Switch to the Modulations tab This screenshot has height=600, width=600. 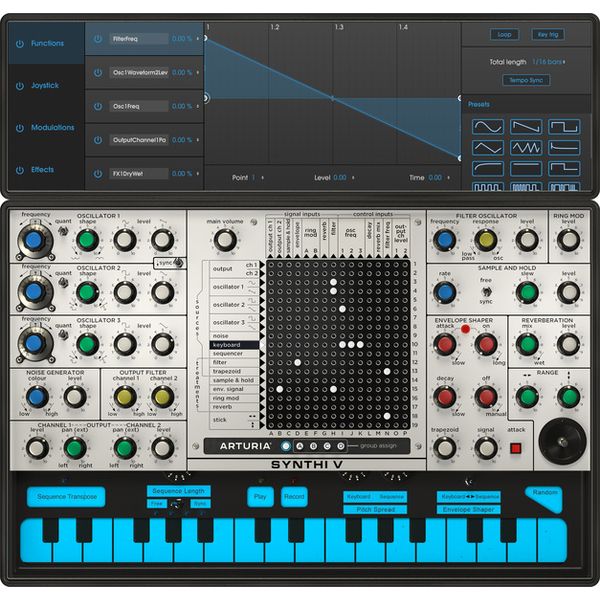pos(47,127)
